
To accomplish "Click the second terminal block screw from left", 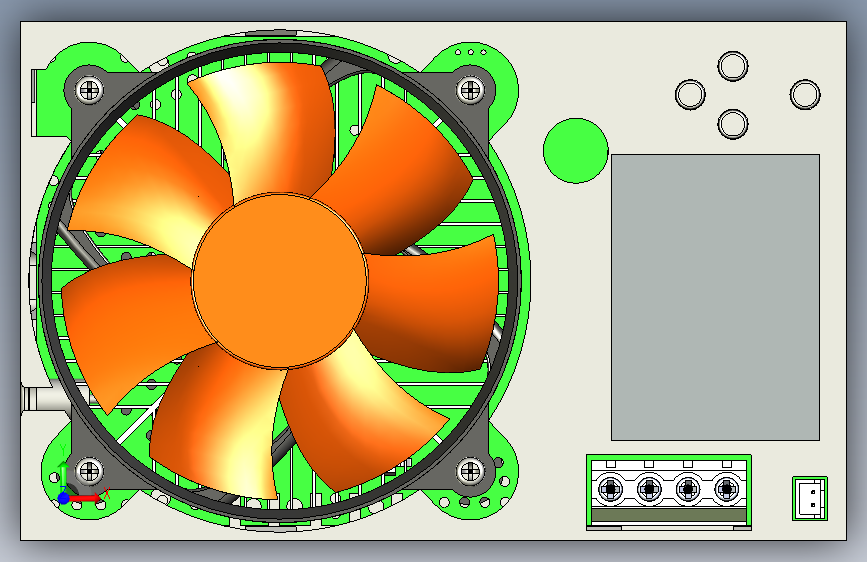I will (649, 489).
